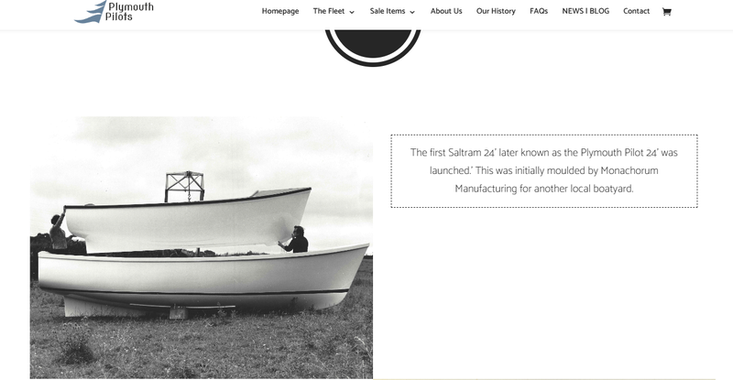Click the man beside the upper hull
The height and width of the screenshot is (380, 733).
click(x=296, y=239)
